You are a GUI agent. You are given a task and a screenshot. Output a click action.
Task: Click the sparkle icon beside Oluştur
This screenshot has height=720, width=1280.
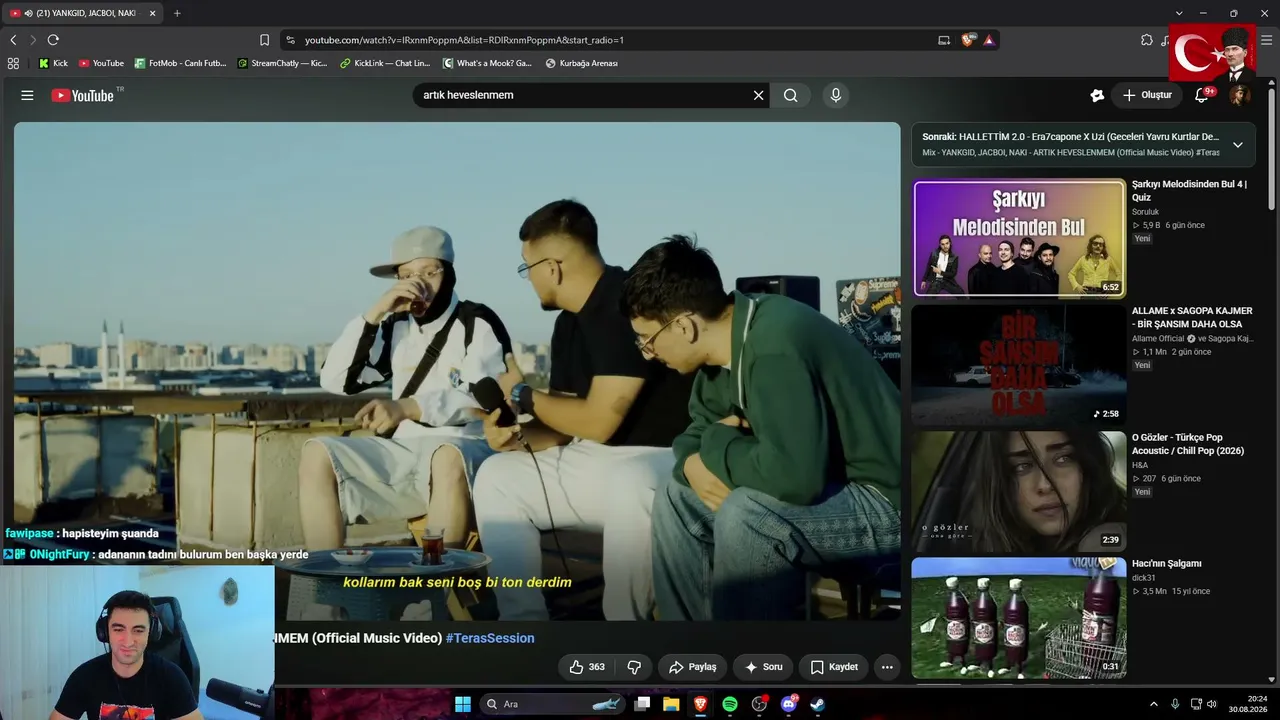(1097, 95)
